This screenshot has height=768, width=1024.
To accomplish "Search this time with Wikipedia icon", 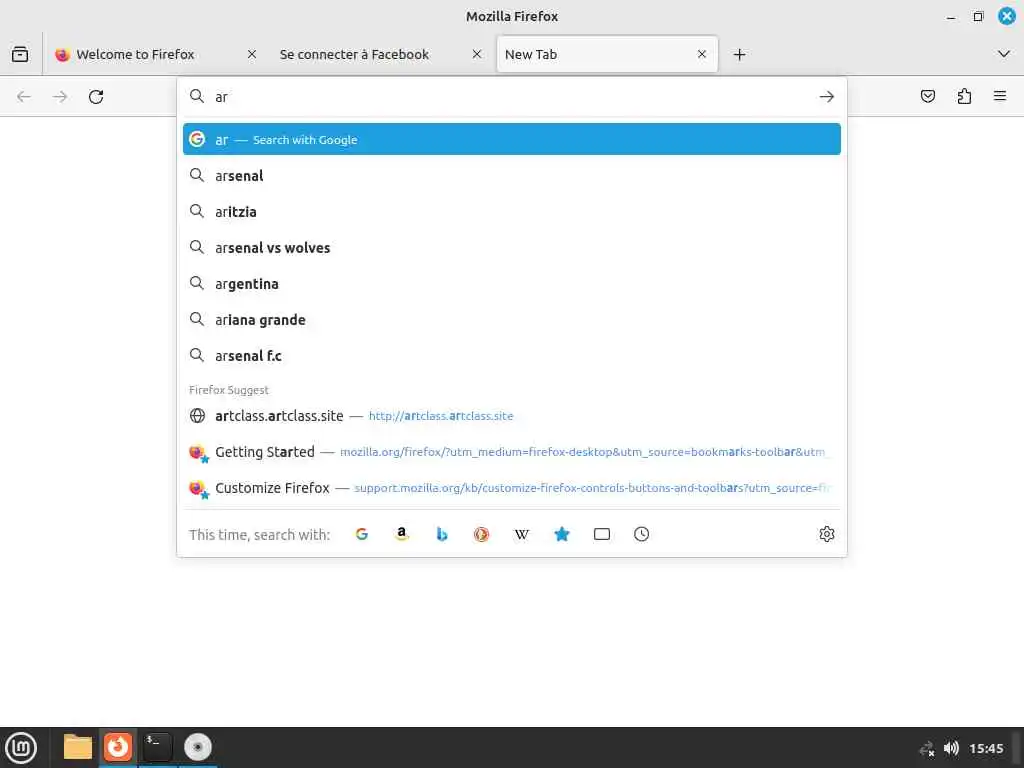I will coord(521,534).
